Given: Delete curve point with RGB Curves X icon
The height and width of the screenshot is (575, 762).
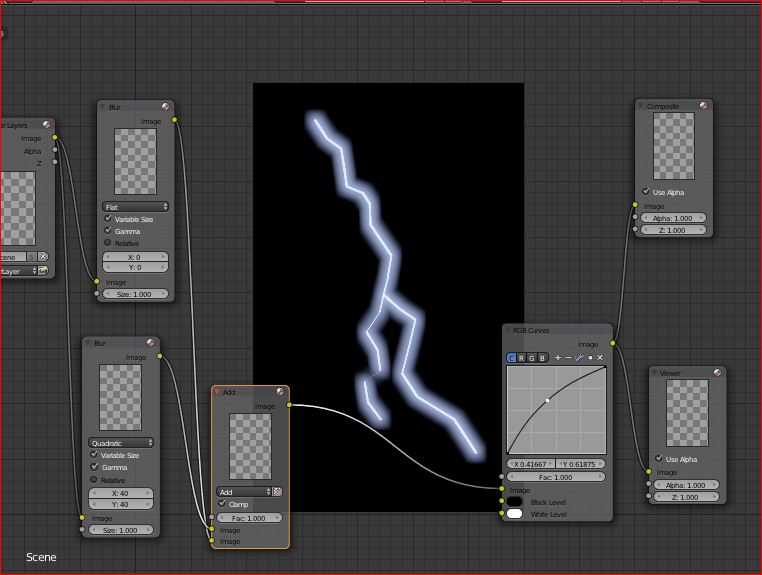Looking at the screenshot, I should click(x=600, y=358).
